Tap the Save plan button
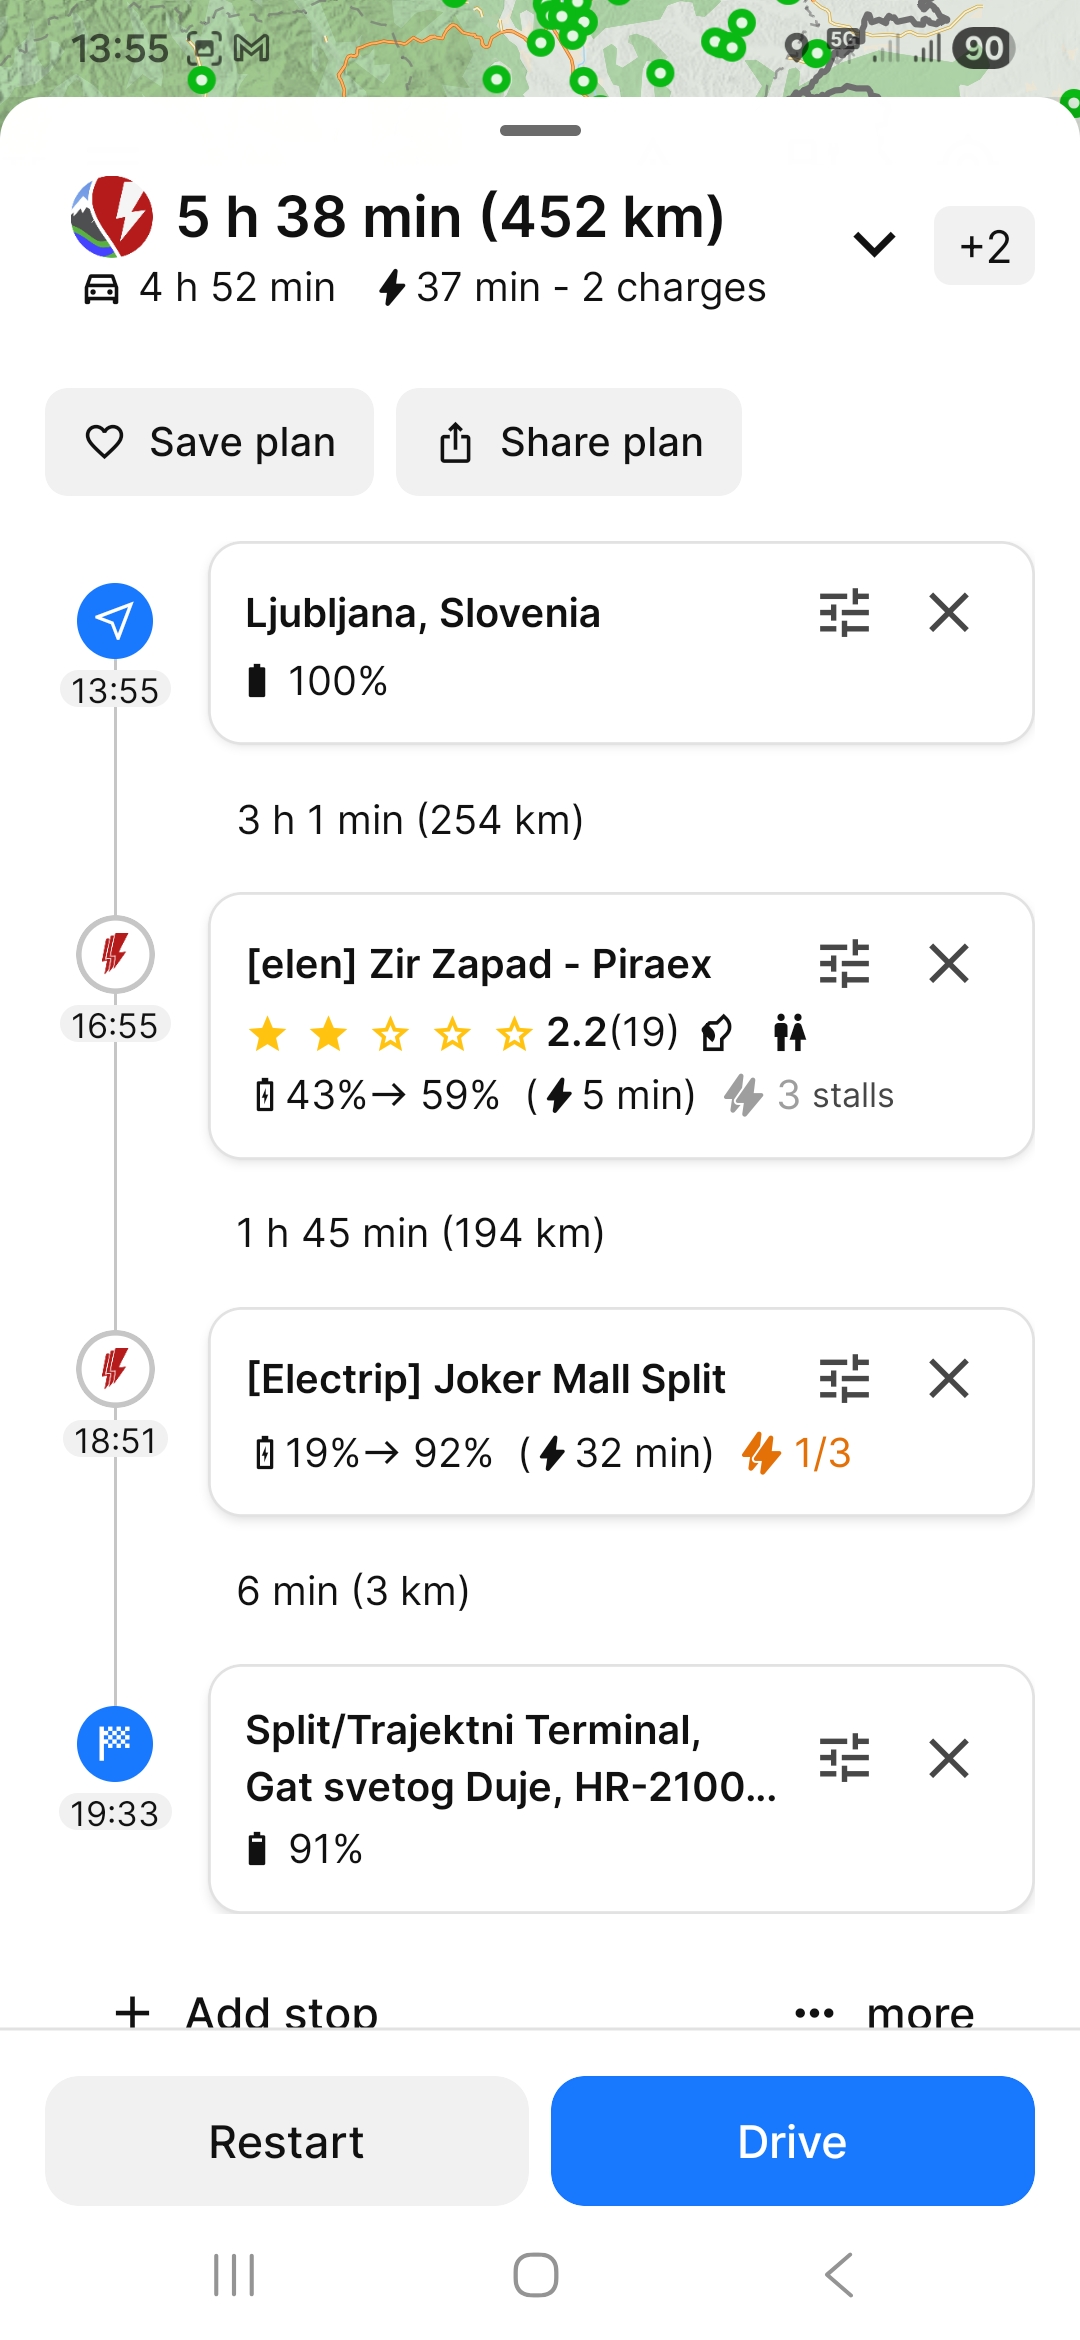 [209, 442]
